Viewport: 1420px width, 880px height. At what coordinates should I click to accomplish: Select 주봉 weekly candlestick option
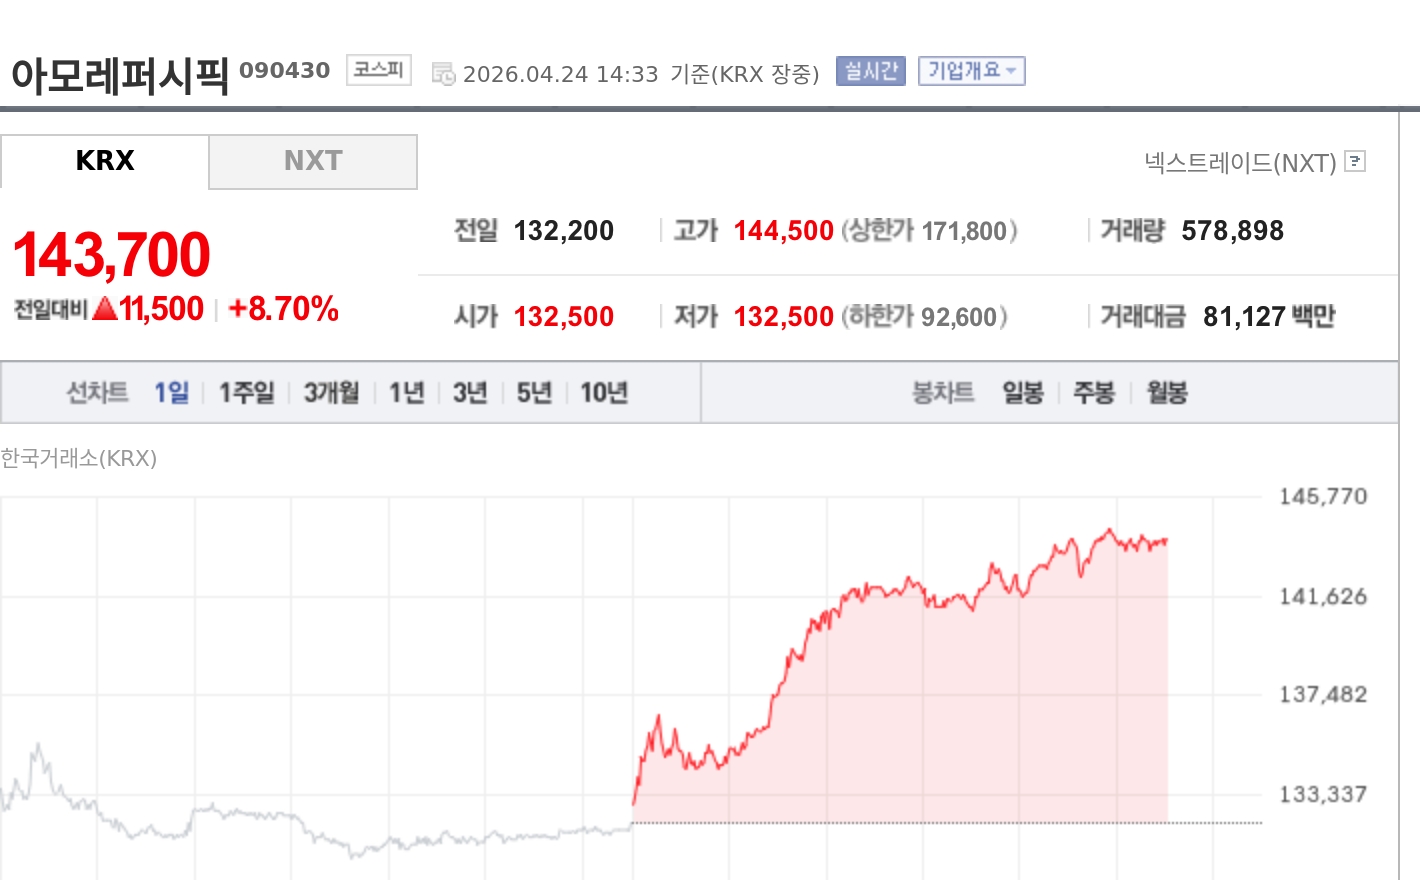coord(1093,393)
